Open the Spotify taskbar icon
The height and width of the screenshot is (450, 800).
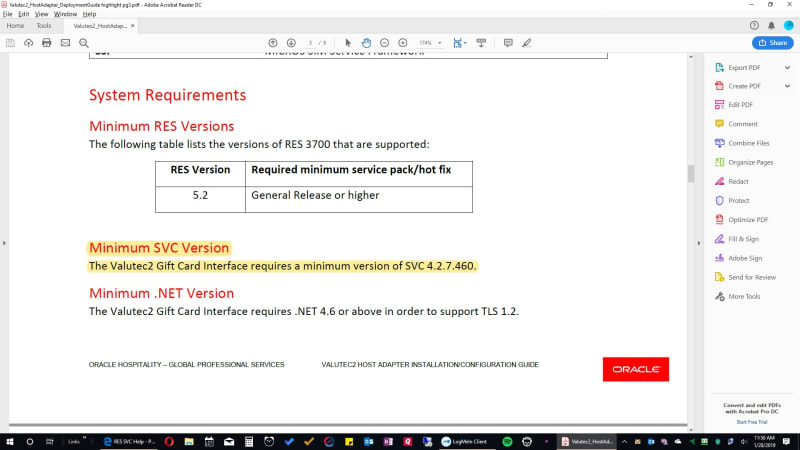(507, 442)
